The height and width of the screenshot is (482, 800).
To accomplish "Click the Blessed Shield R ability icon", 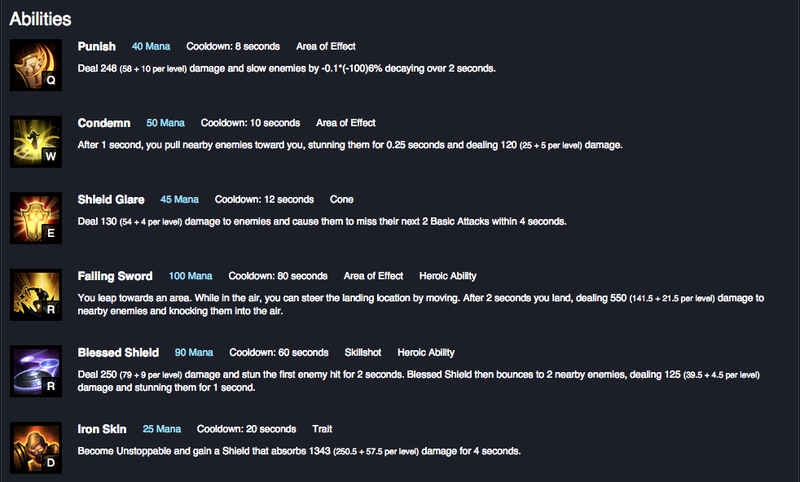I will pos(36,371).
